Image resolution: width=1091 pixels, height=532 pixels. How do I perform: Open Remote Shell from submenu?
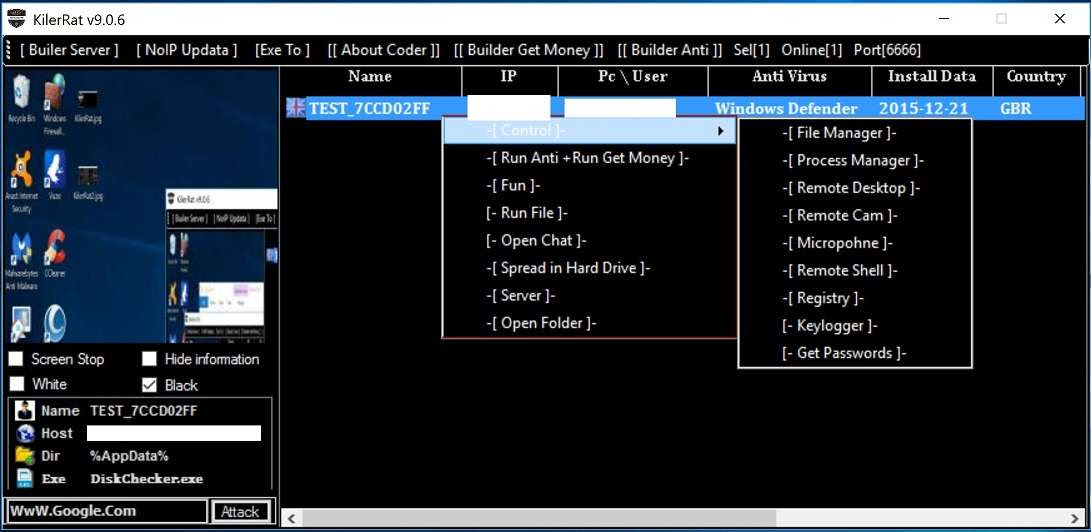pyautogui.click(x=840, y=271)
